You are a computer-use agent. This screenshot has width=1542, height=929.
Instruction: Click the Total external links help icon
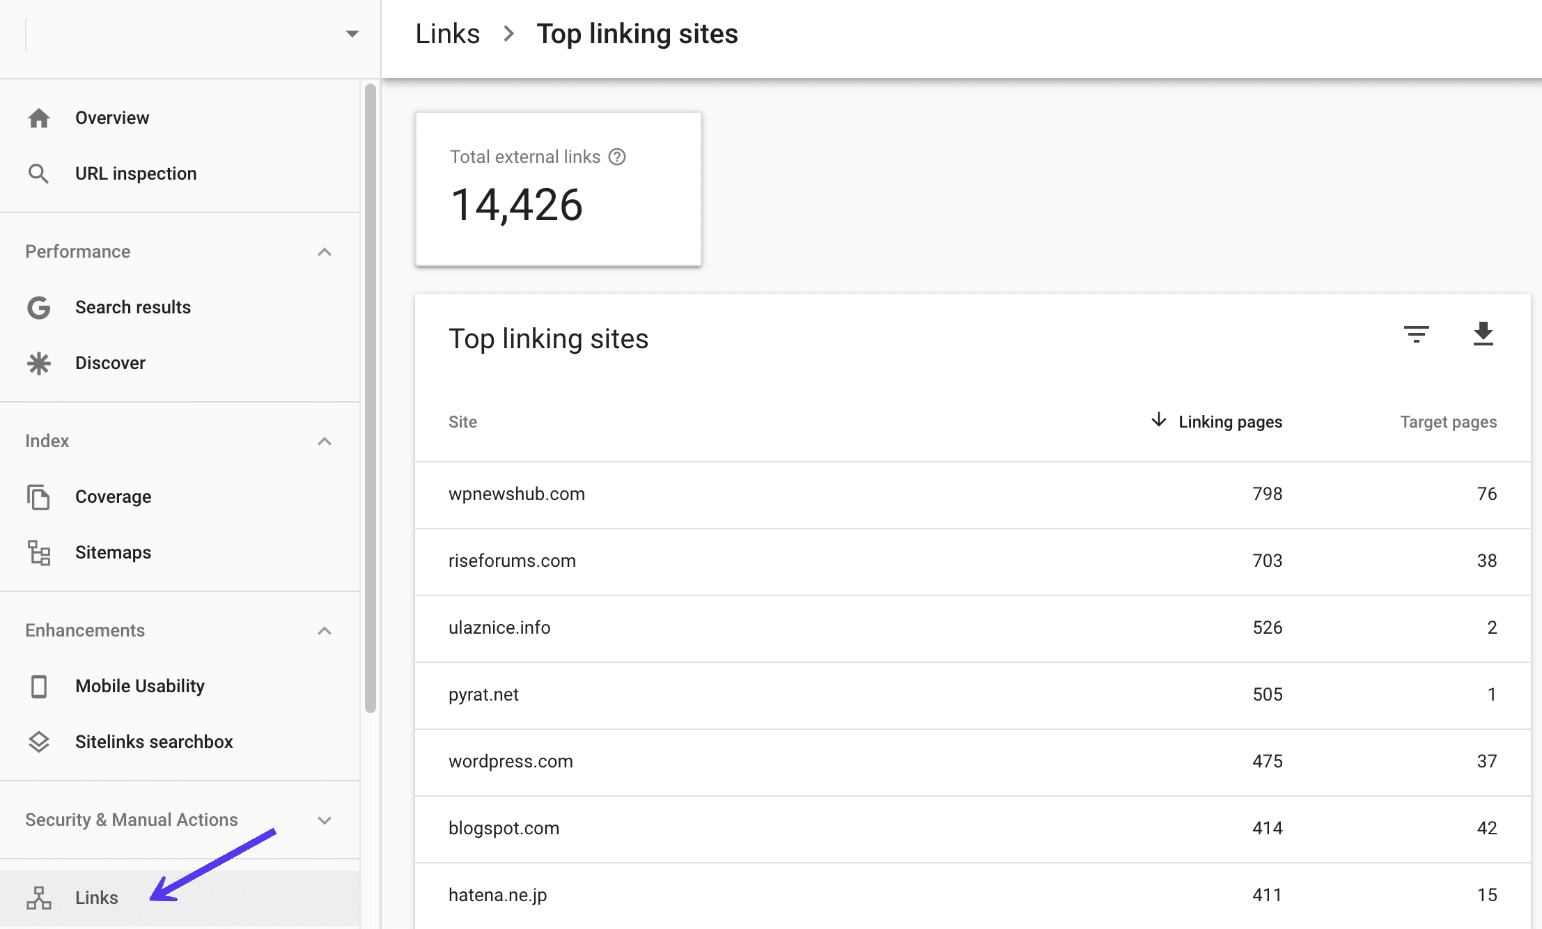click(x=617, y=156)
